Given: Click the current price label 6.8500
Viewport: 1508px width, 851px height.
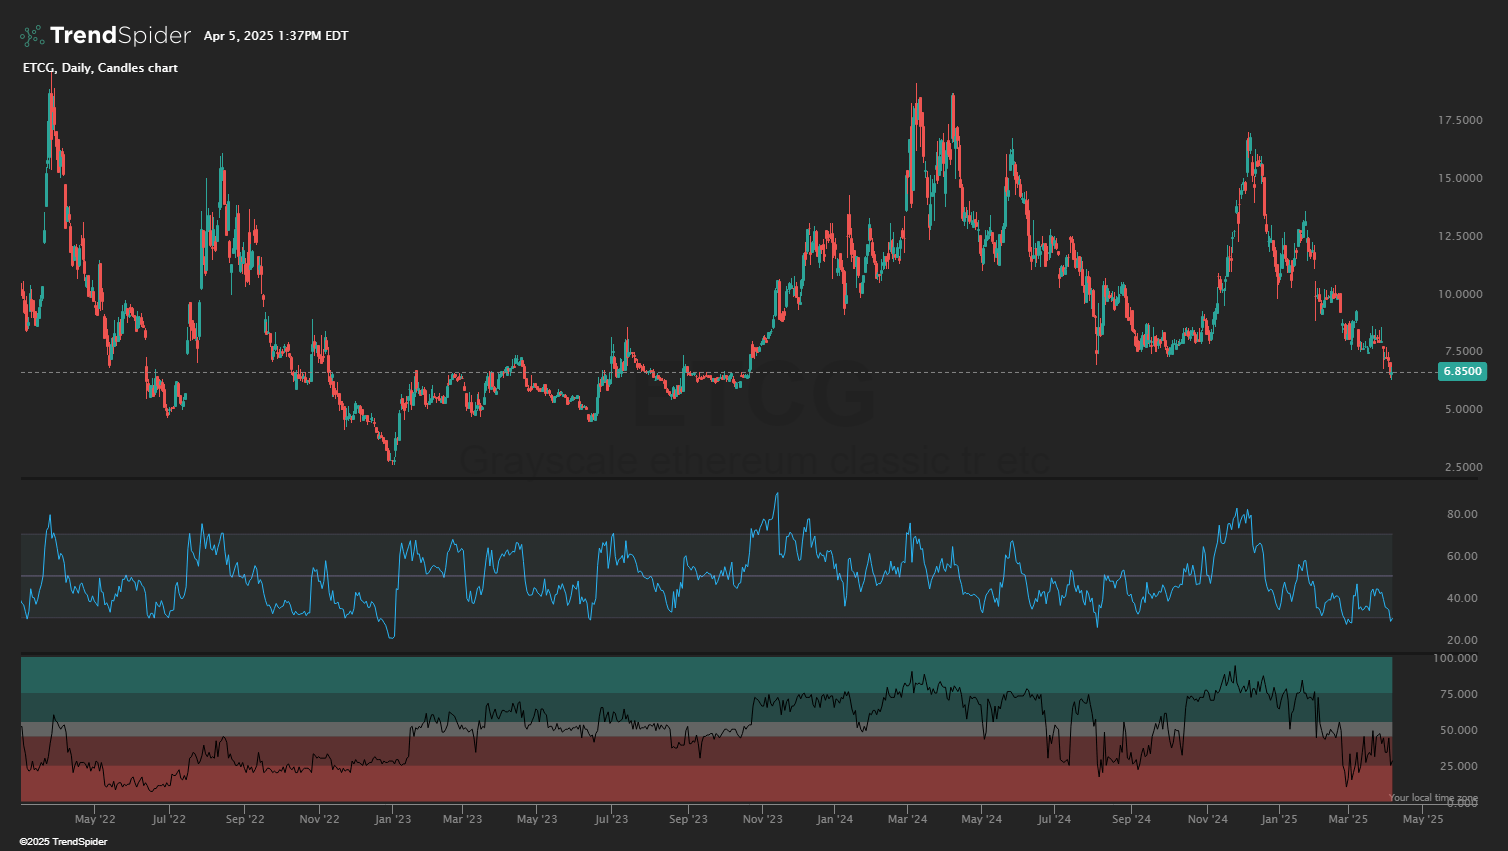Looking at the screenshot, I should click(1461, 371).
